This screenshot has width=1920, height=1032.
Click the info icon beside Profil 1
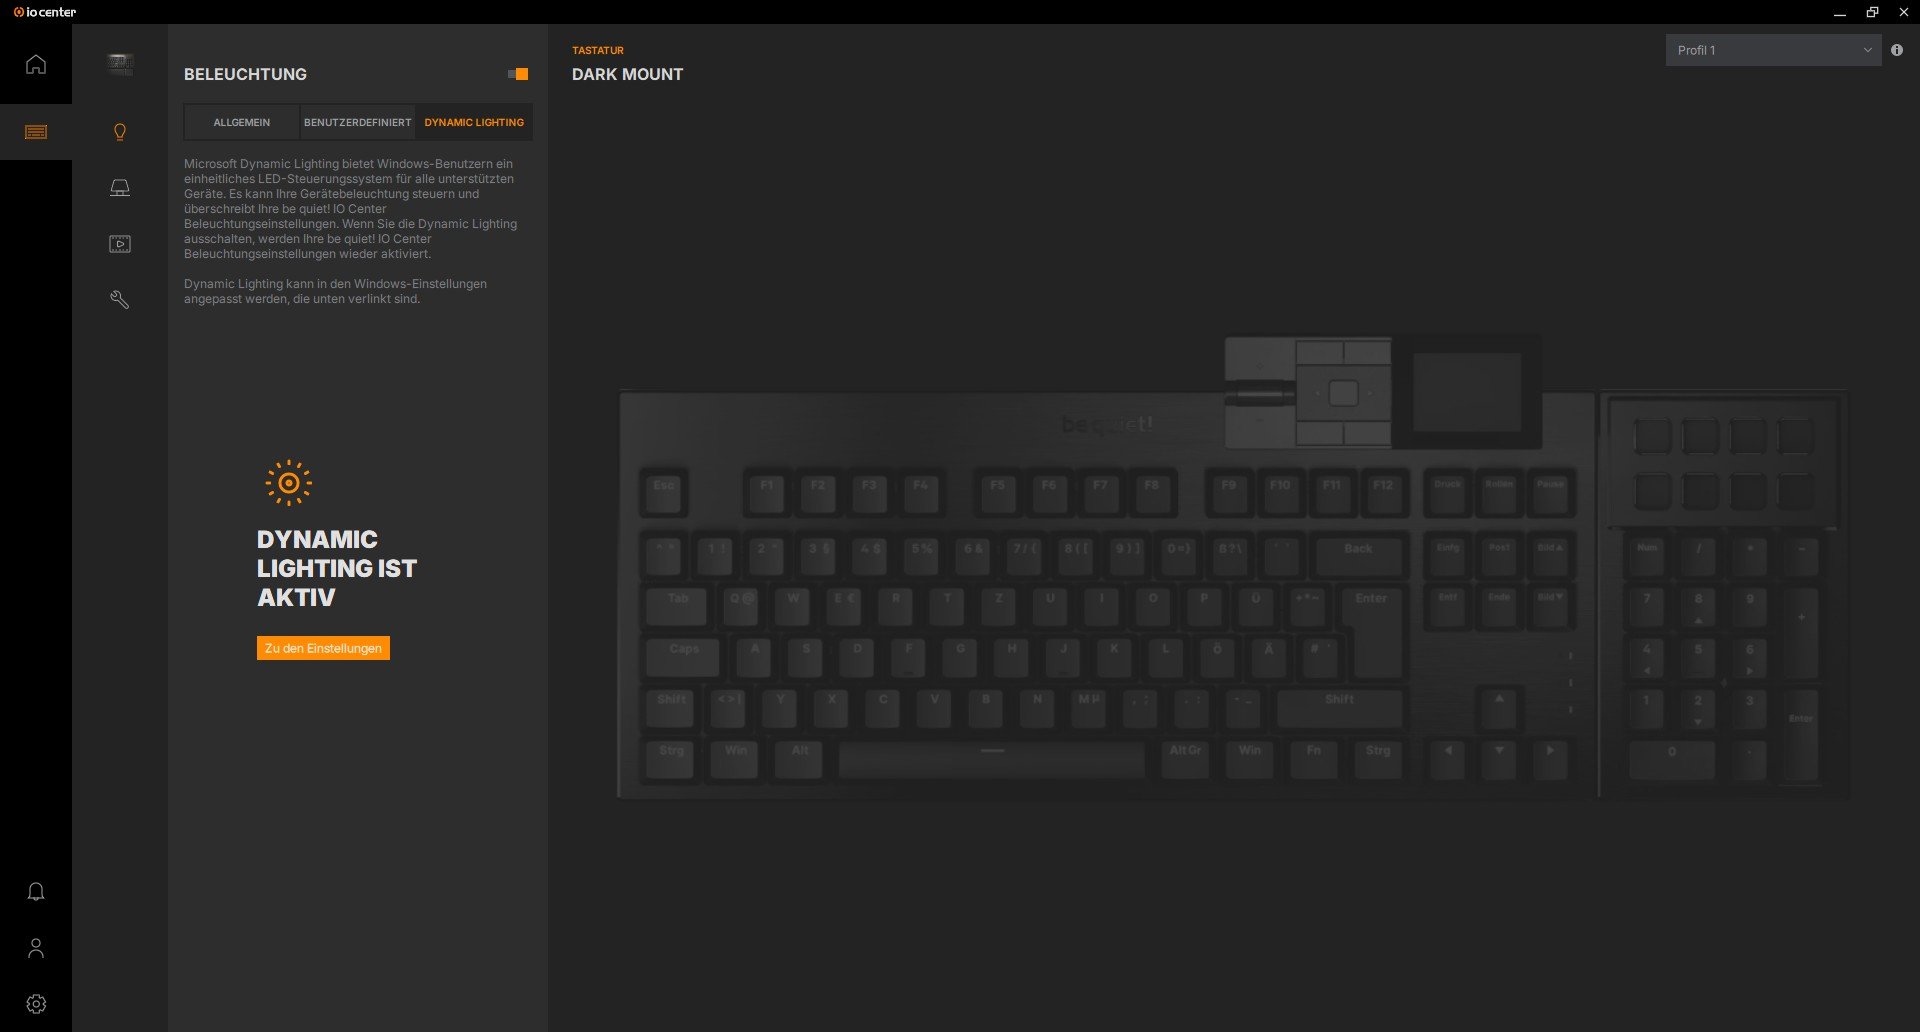click(x=1897, y=49)
